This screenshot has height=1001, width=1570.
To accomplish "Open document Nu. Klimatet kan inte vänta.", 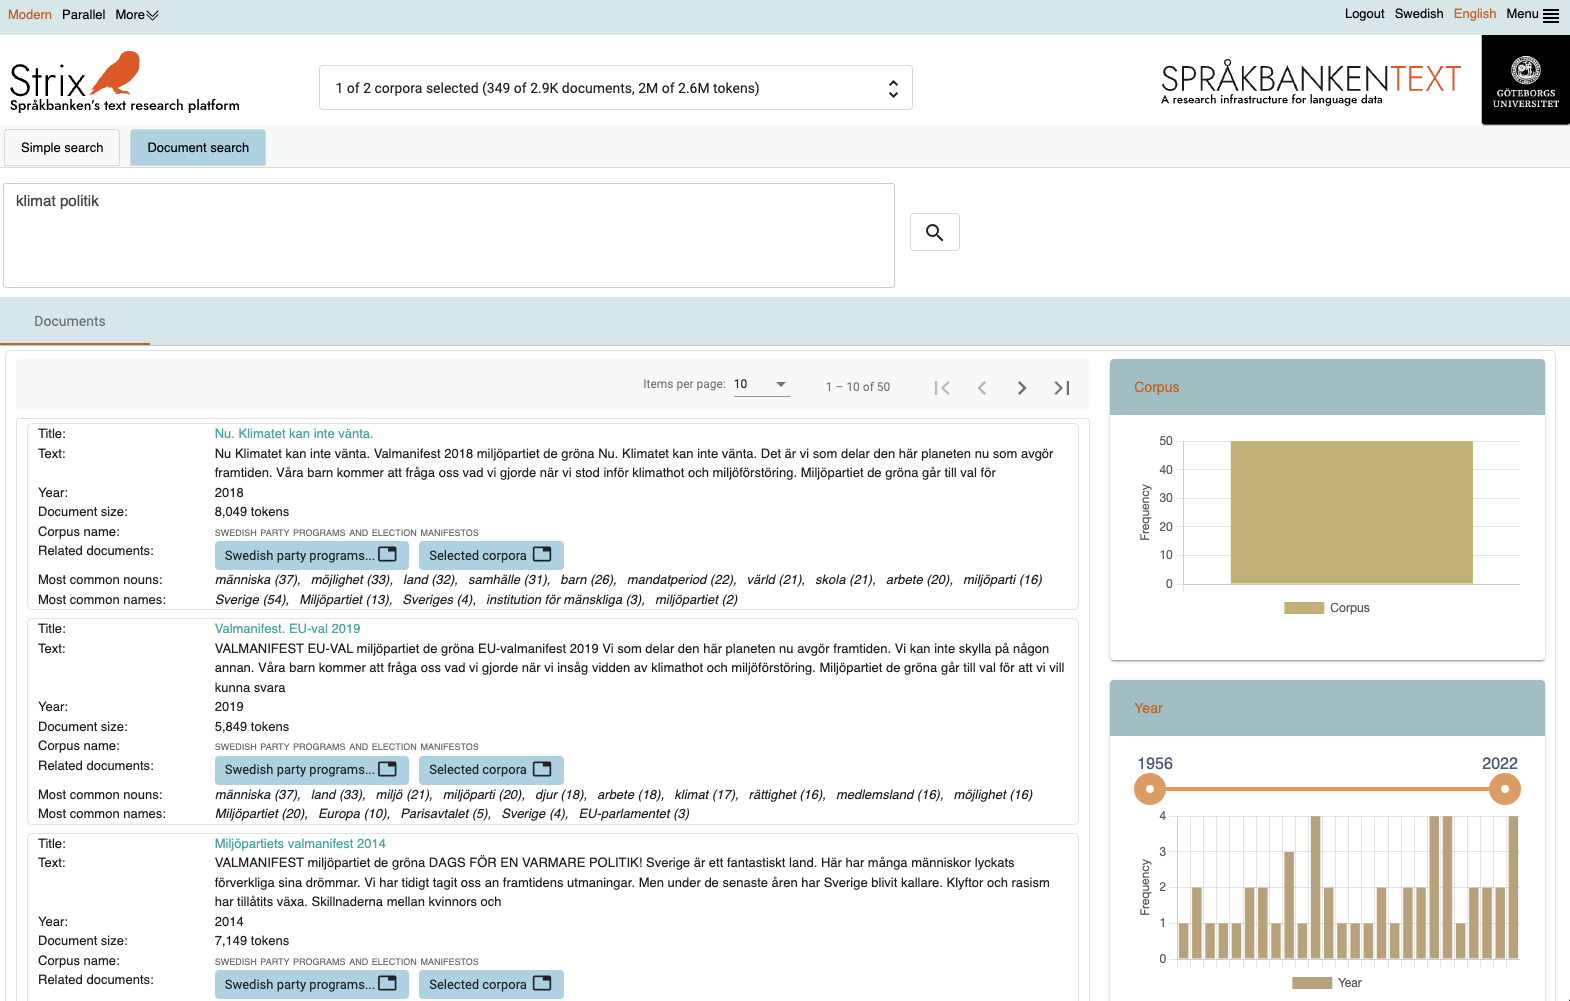I will click(294, 434).
